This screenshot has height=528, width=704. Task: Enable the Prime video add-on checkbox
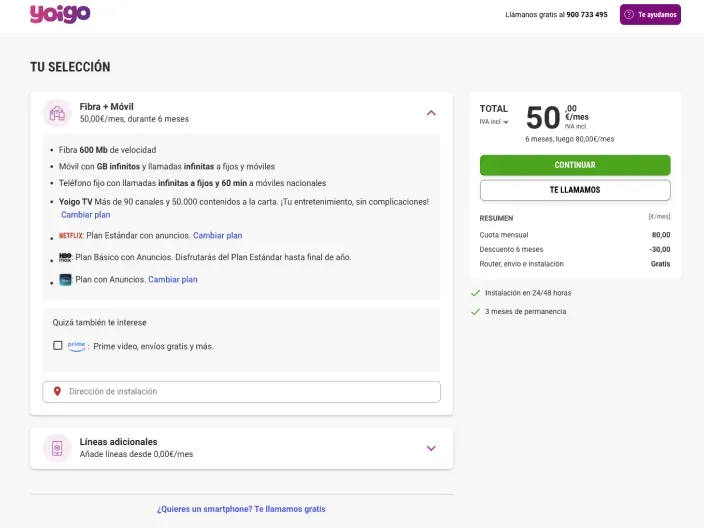57,346
